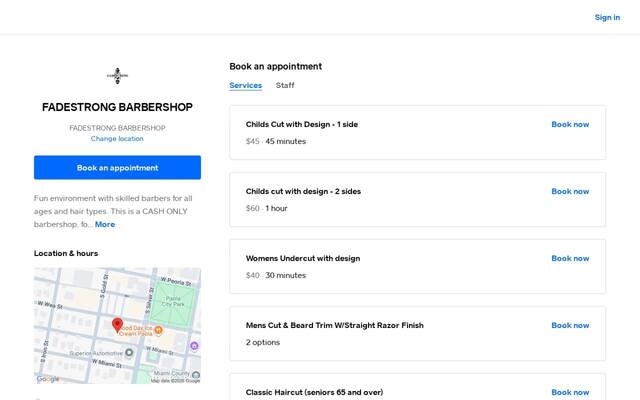Viewport: 640px width, 400px height.
Task: Click the $60 · 1 hour text
Action: pyautogui.click(x=267, y=208)
